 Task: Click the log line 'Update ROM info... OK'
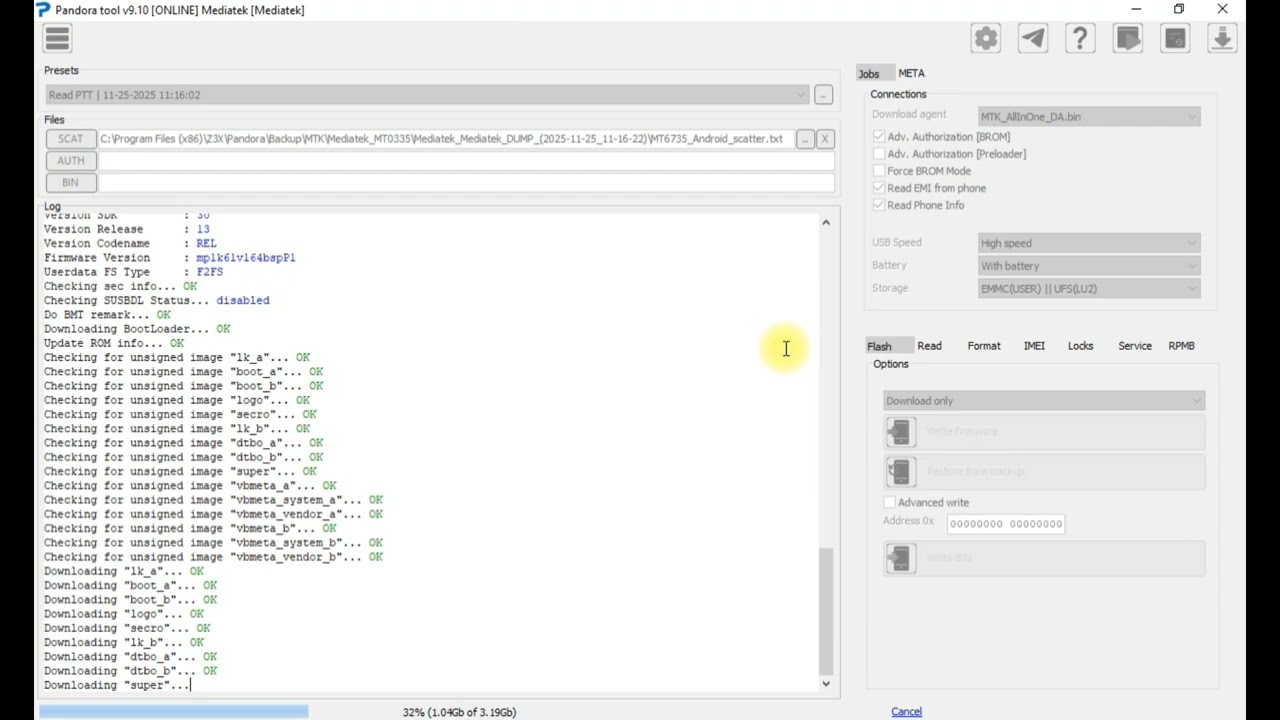tap(113, 343)
